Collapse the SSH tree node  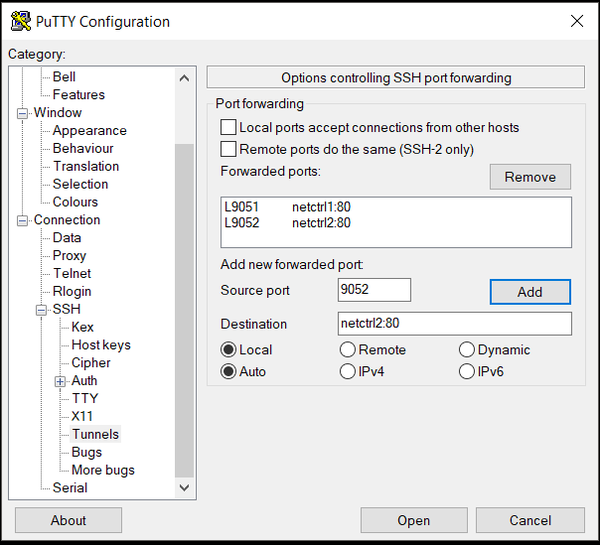[x=41, y=310]
